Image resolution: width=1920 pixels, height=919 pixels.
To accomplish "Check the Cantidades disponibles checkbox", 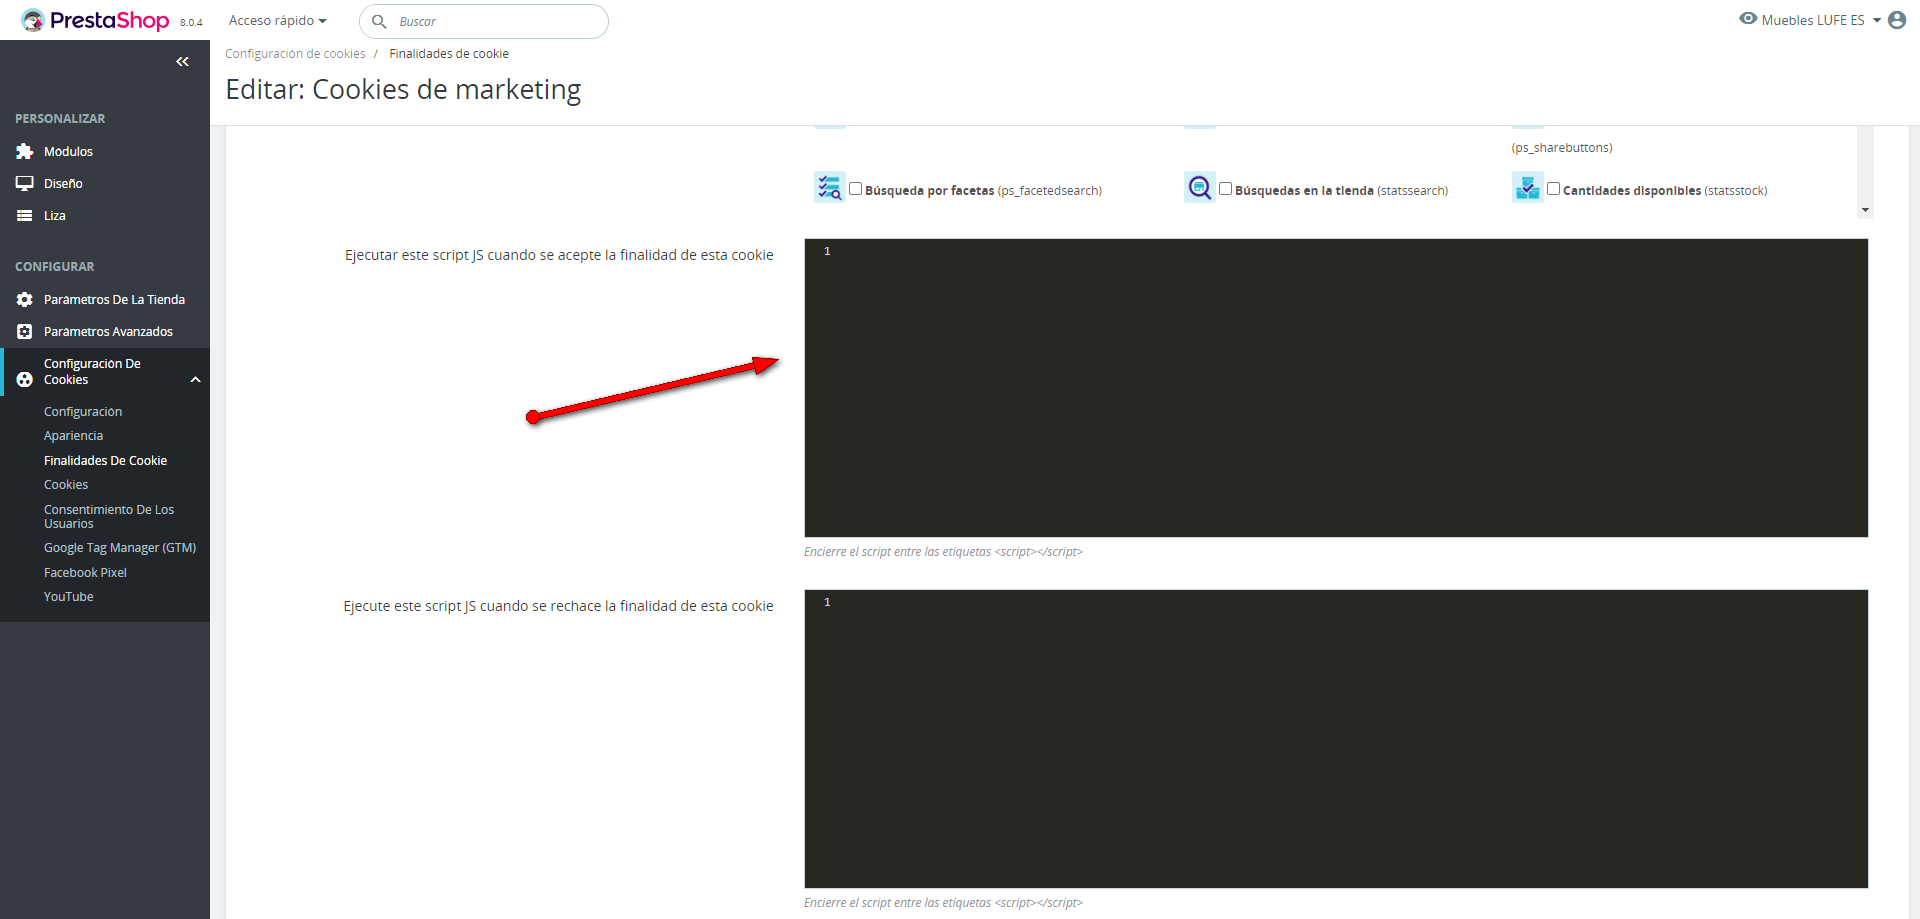I will pyautogui.click(x=1554, y=189).
